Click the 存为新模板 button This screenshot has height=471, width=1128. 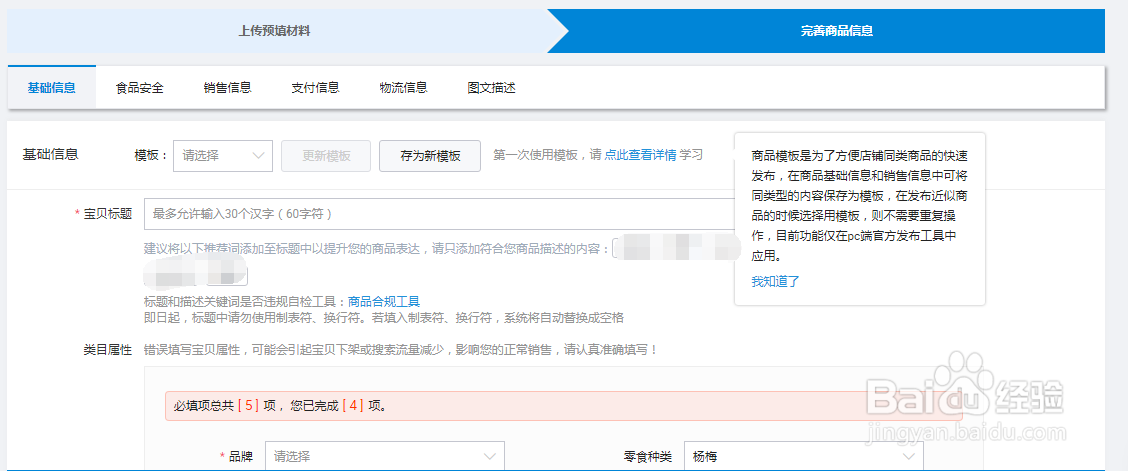(430, 155)
